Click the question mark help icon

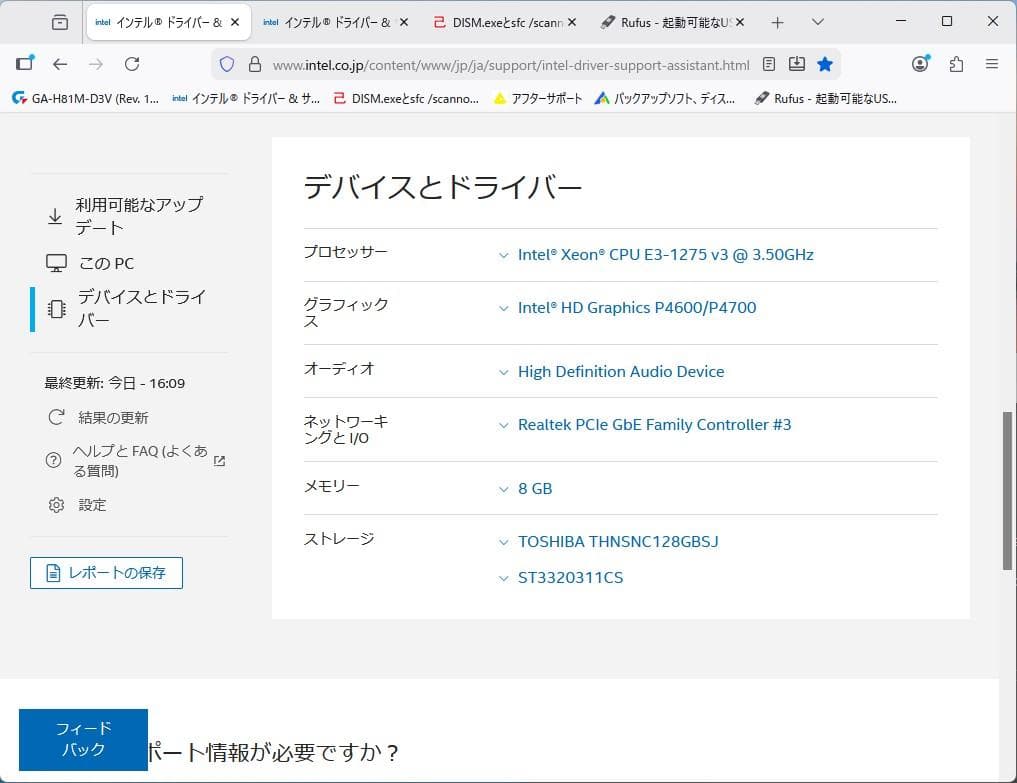[54, 461]
